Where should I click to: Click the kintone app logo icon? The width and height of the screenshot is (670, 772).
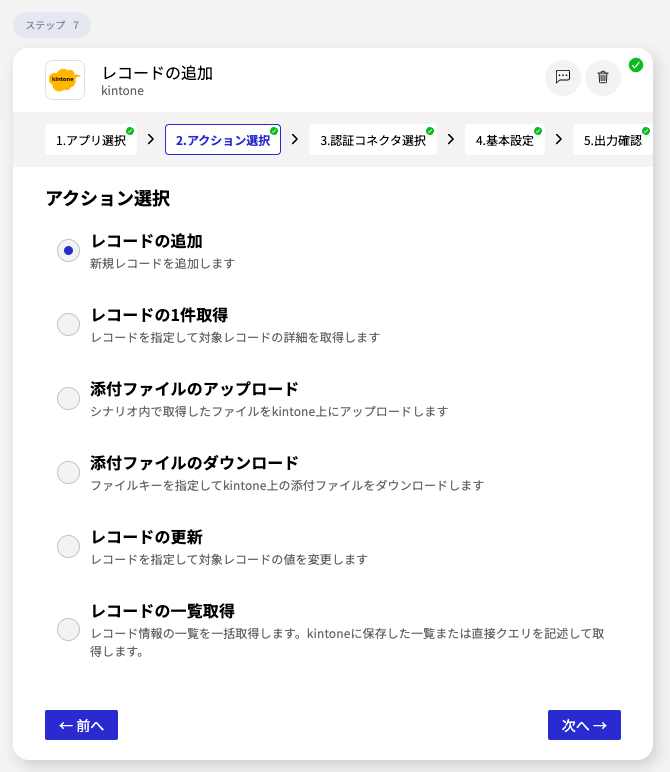click(x=65, y=80)
